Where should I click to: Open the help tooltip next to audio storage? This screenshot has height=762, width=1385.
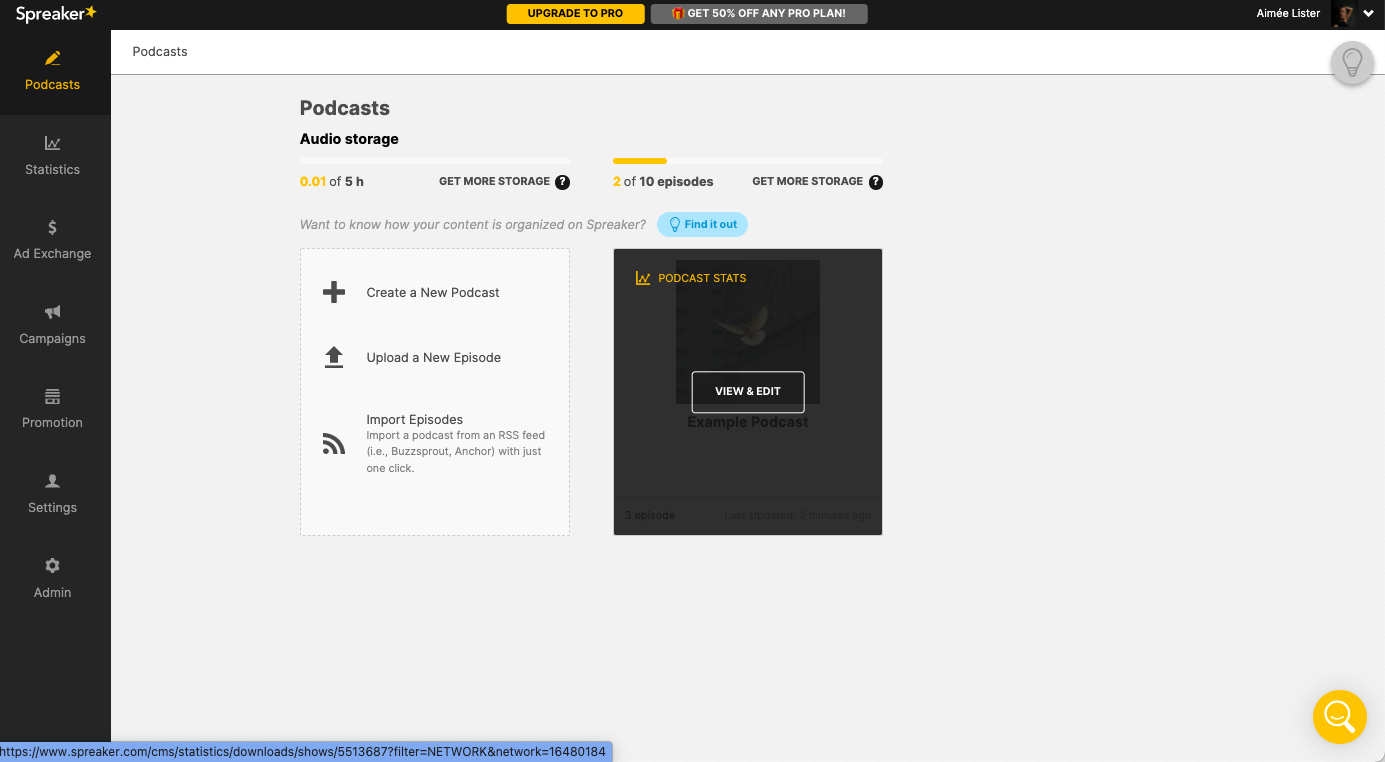[x=563, y=182]
